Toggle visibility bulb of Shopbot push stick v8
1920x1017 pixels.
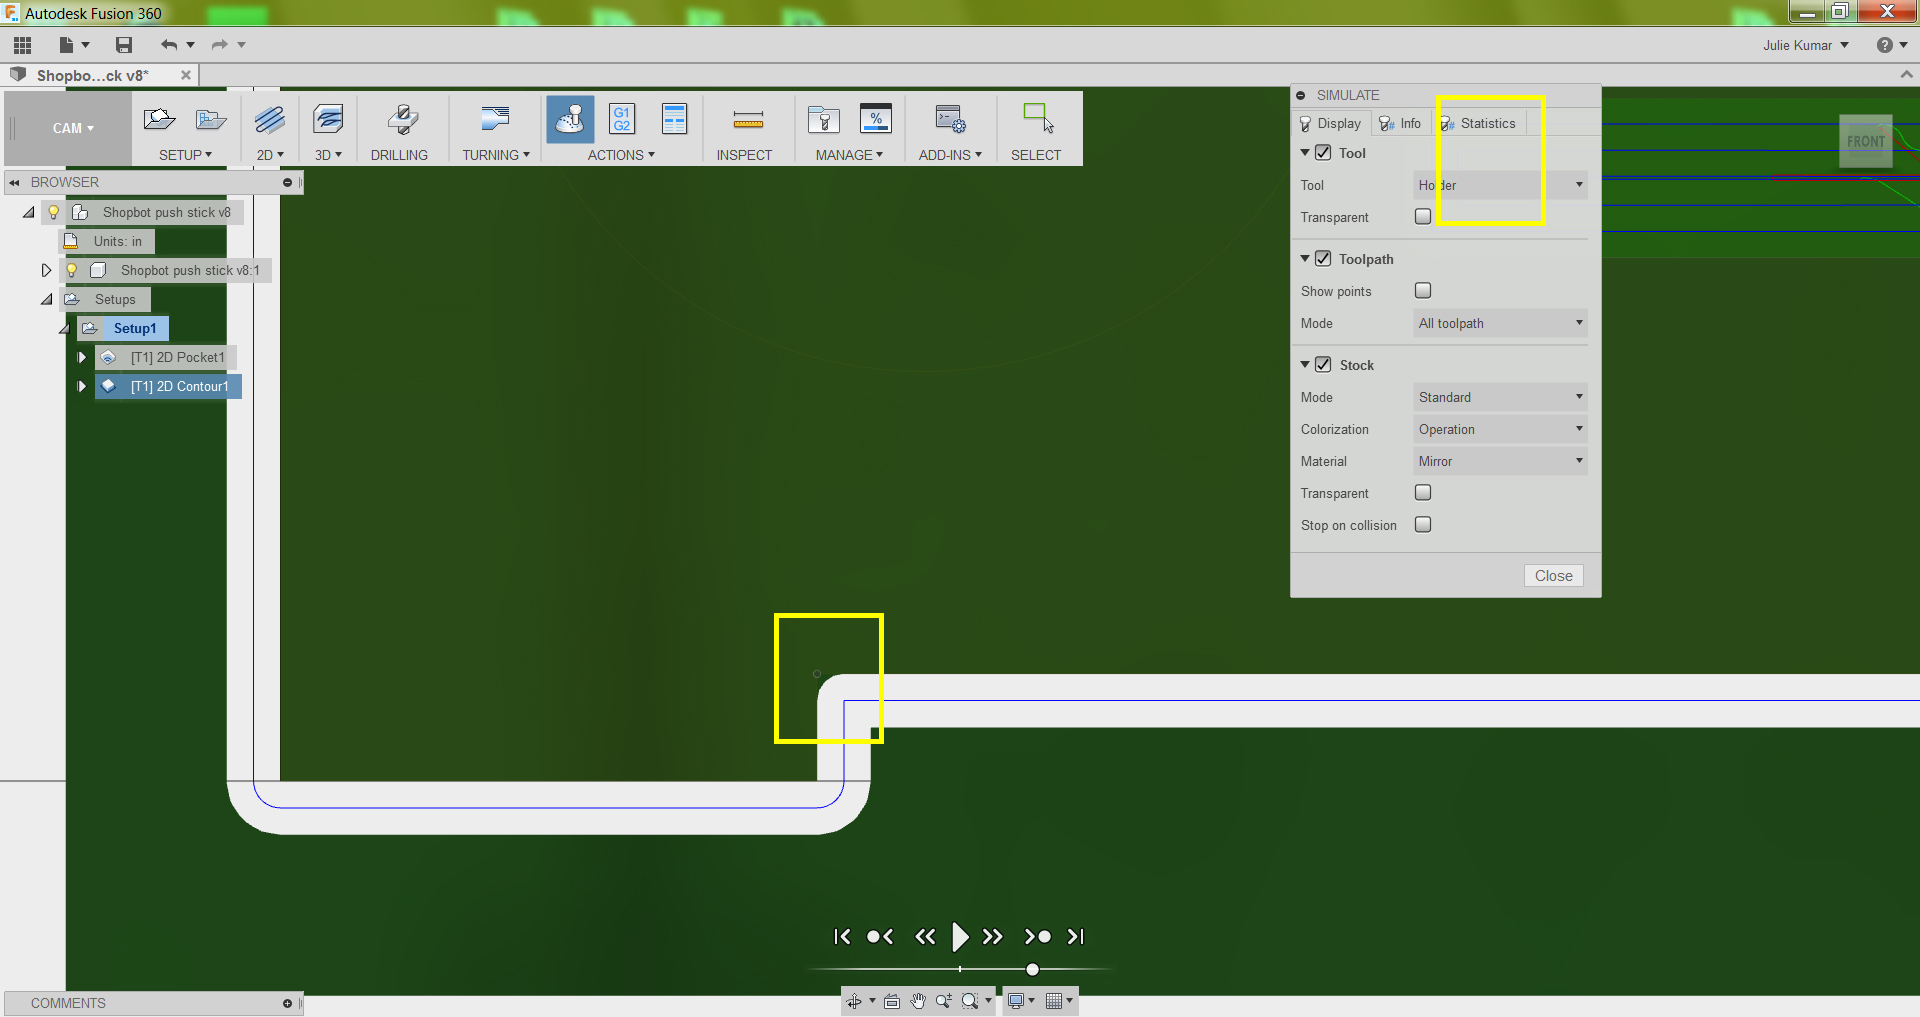[54, 212]
